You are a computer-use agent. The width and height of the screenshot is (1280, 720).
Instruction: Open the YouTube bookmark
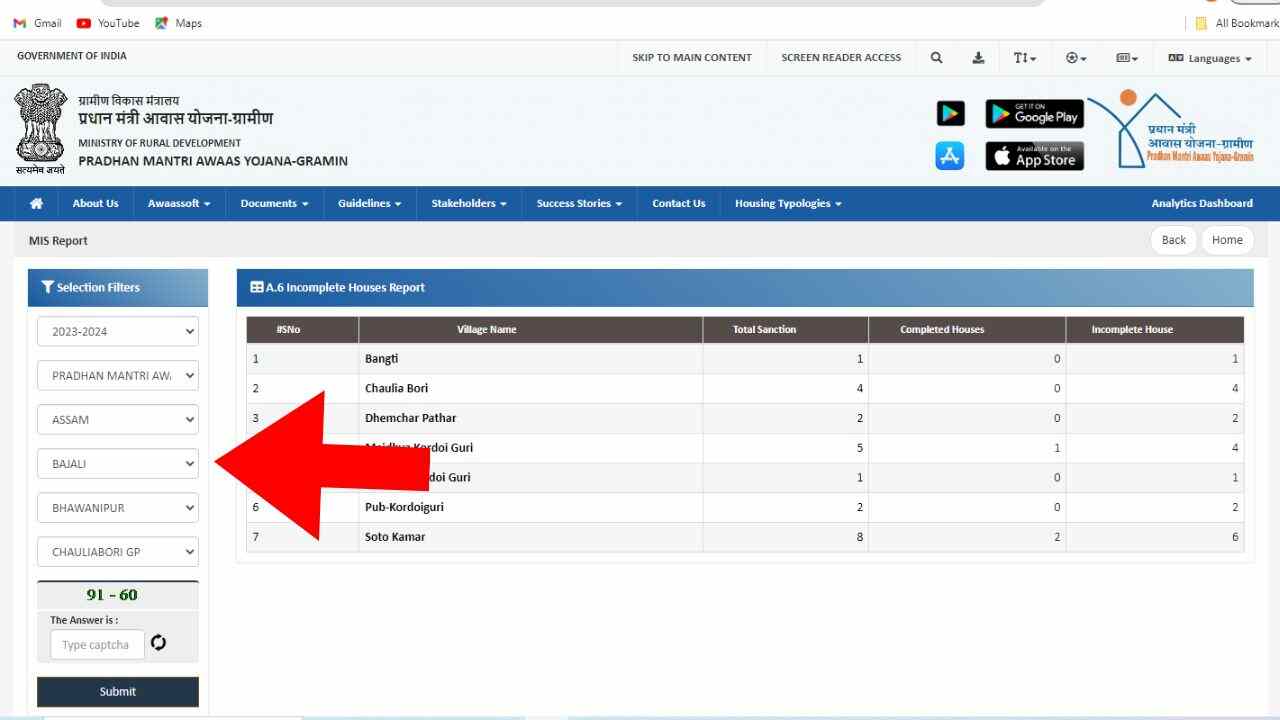click(108, 23)
